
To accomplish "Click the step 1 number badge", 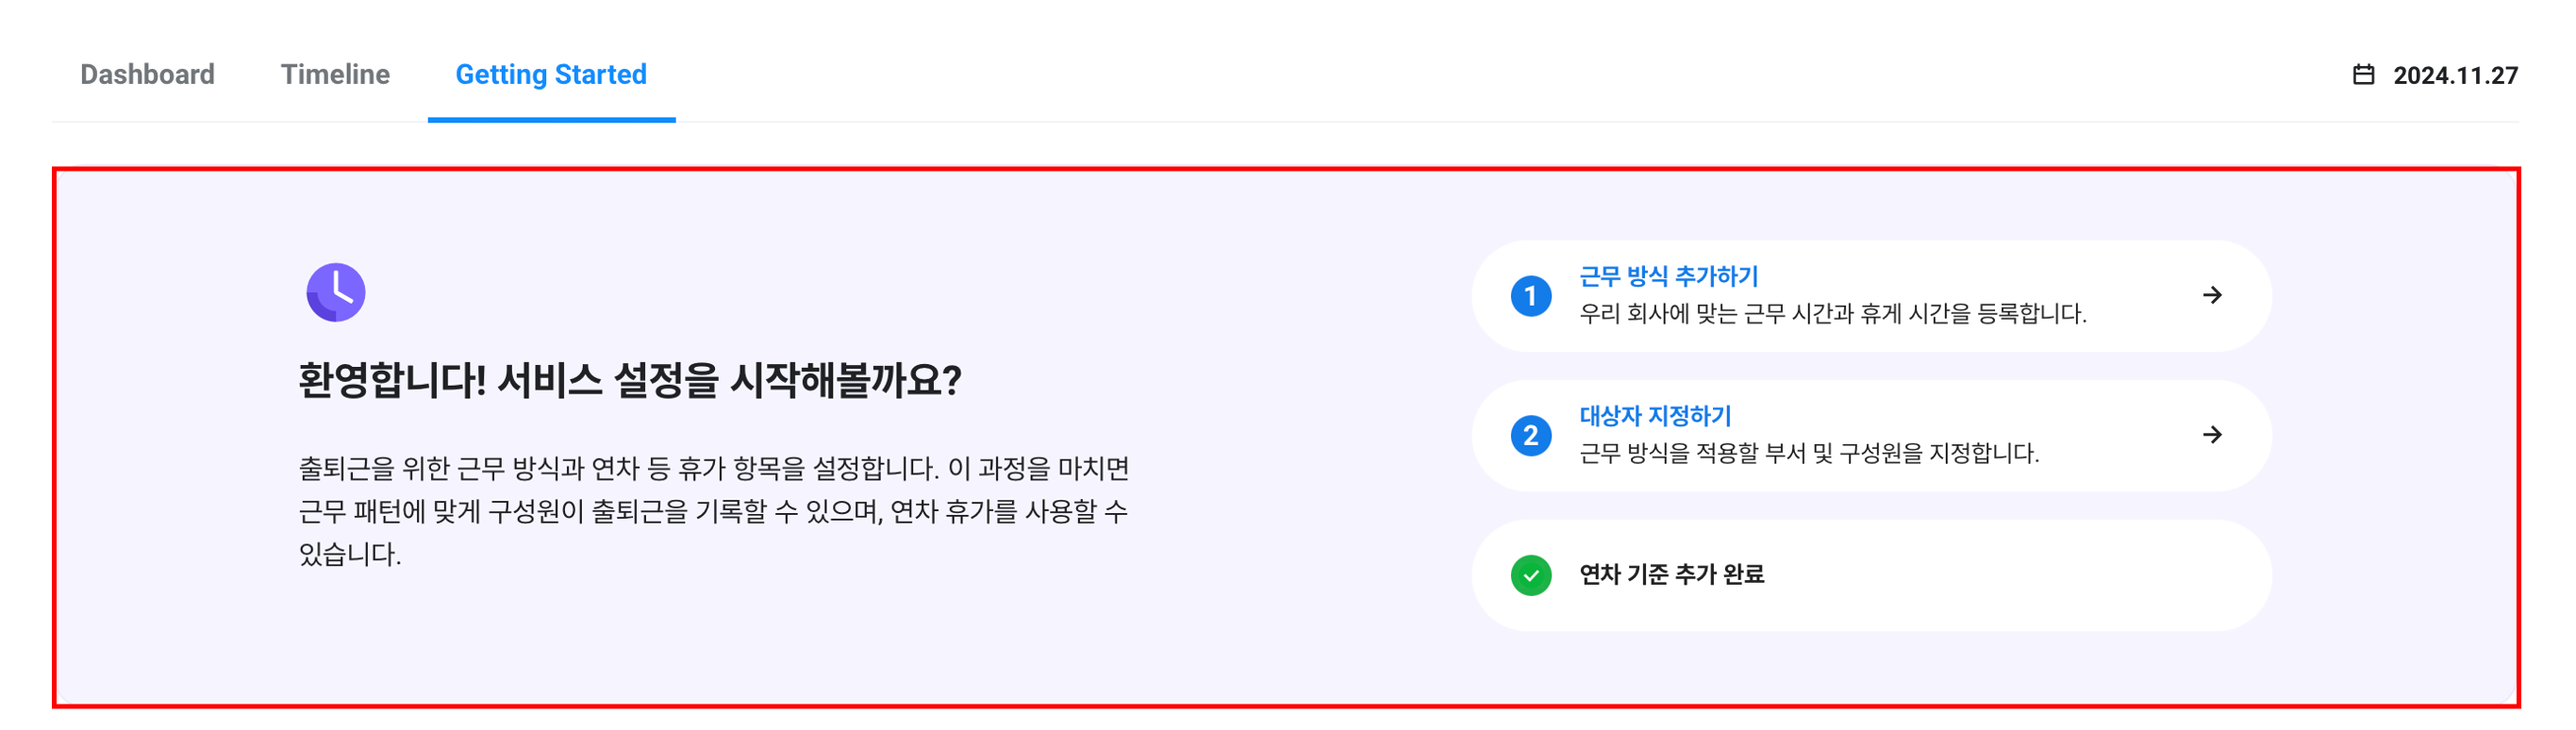I will point(1531,296).
